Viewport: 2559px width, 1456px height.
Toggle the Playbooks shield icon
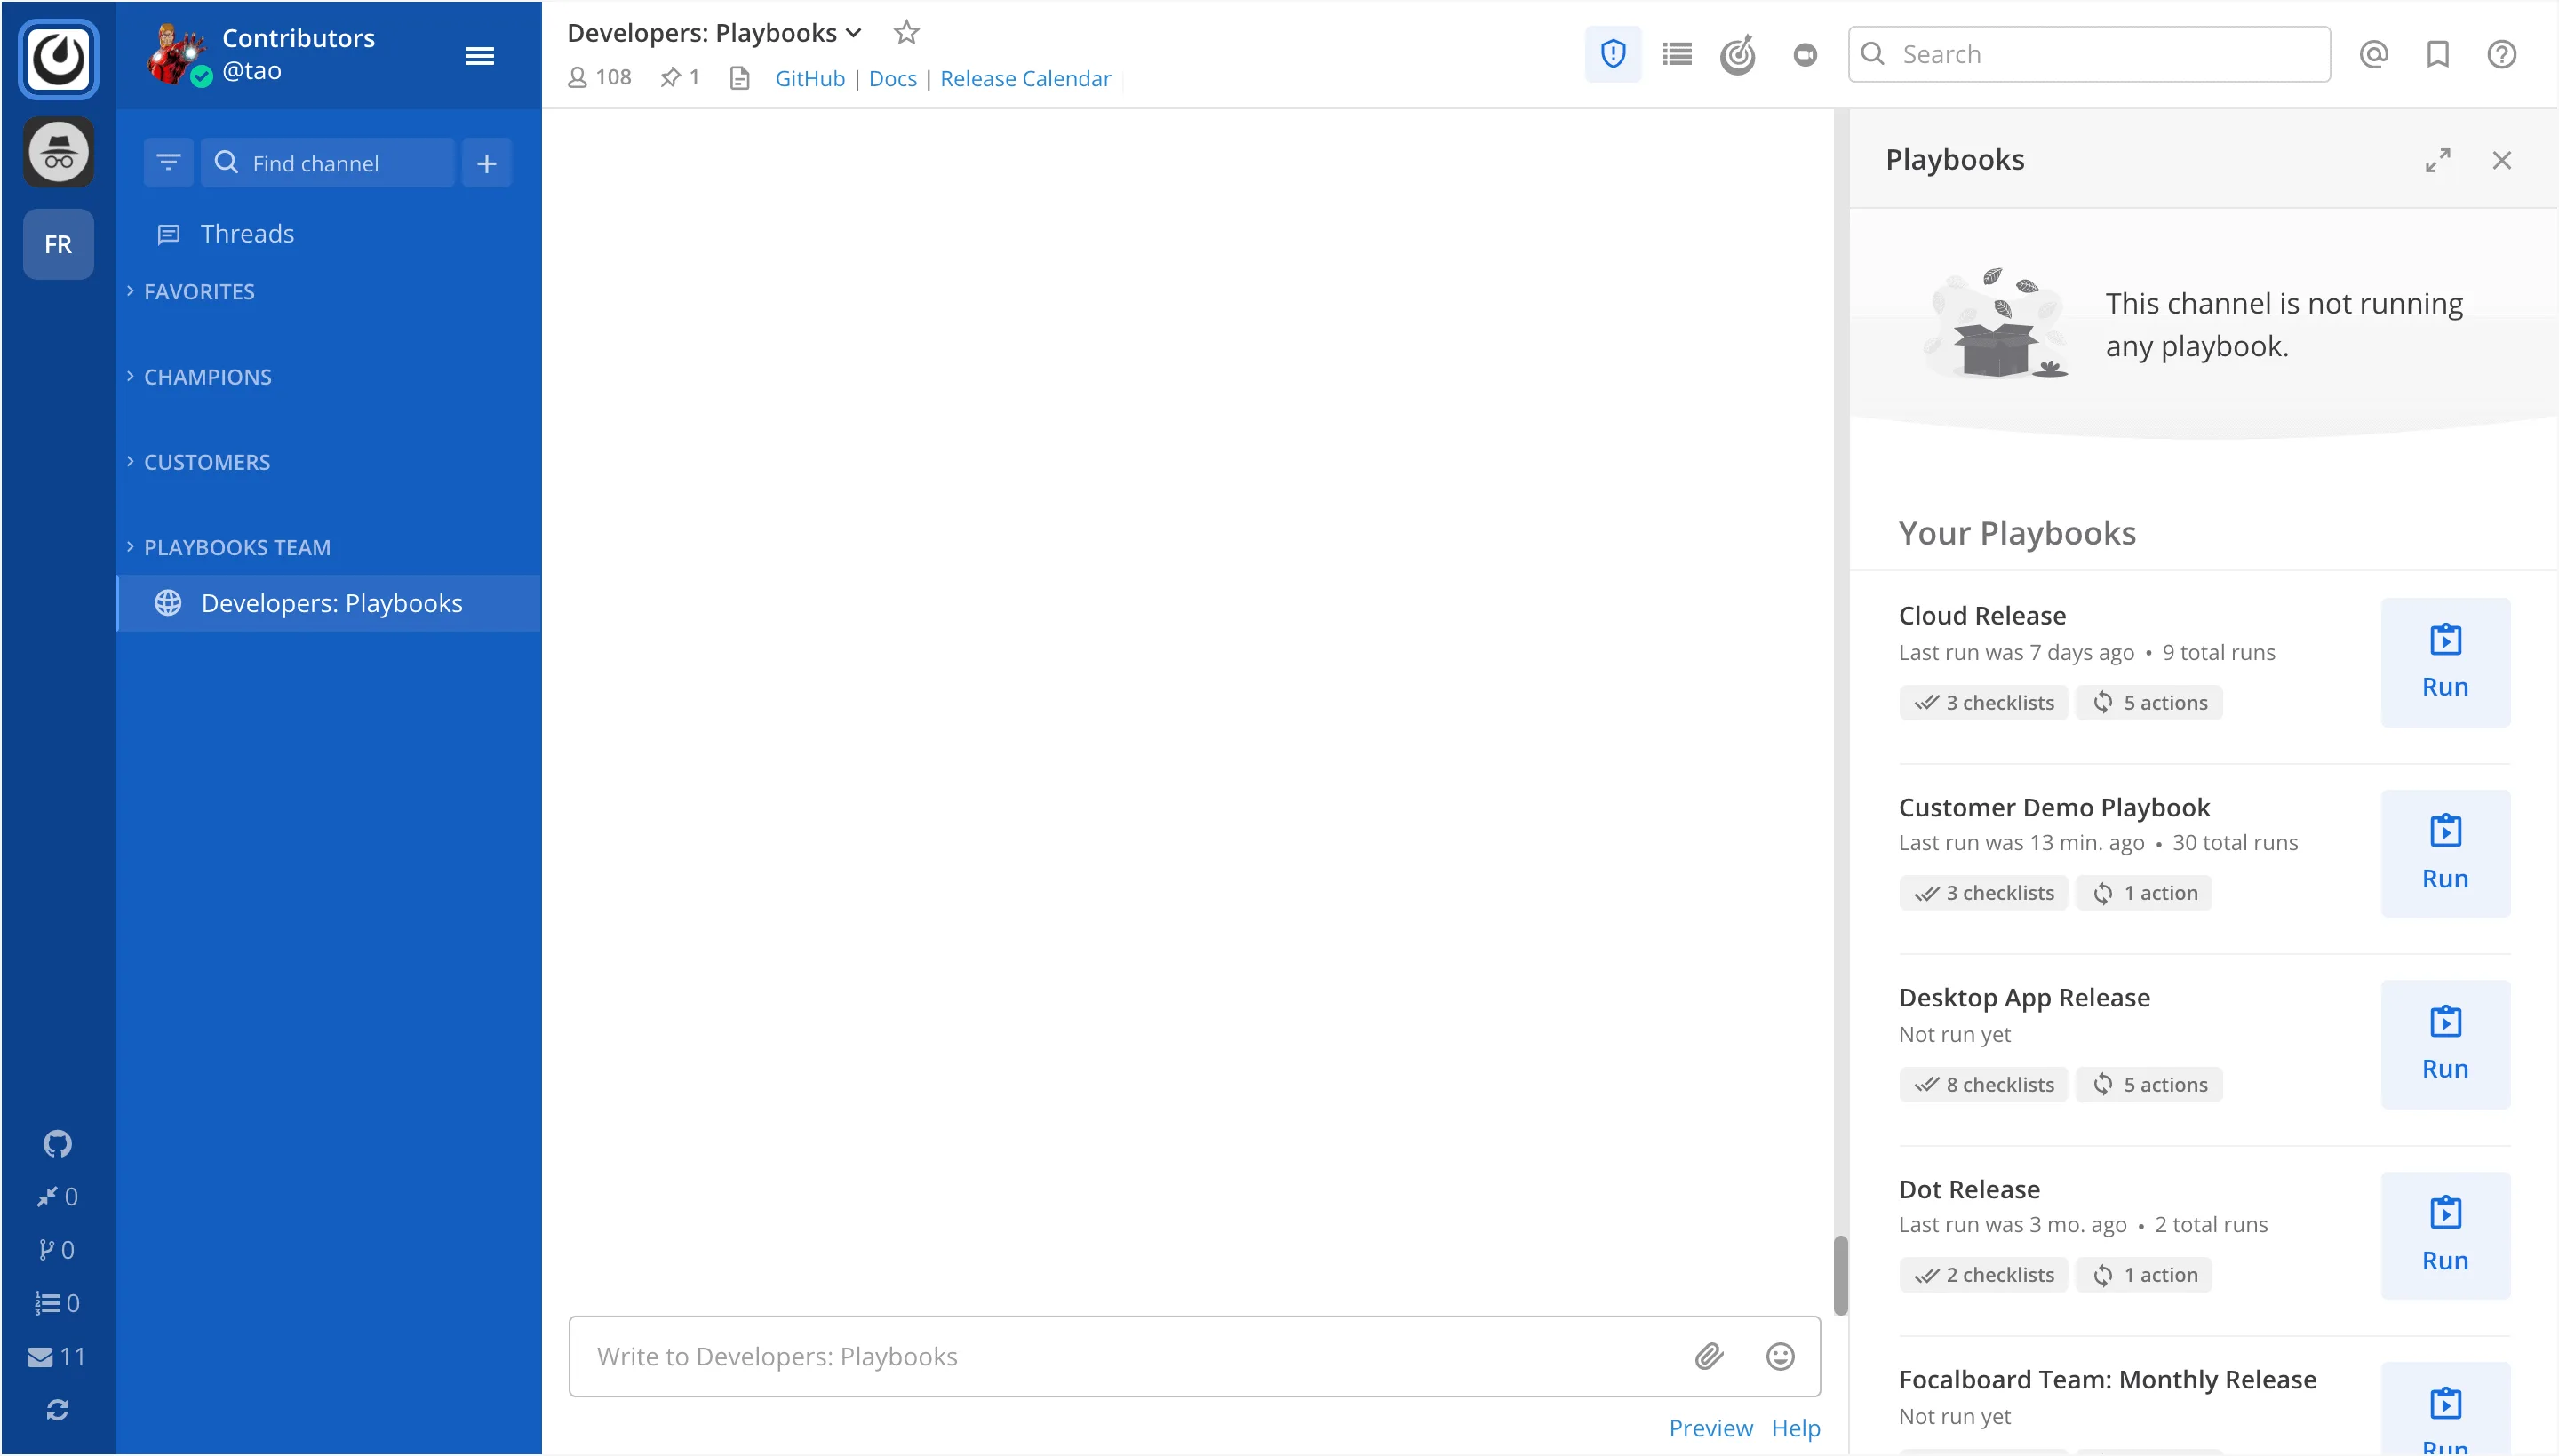point(1612,54)
